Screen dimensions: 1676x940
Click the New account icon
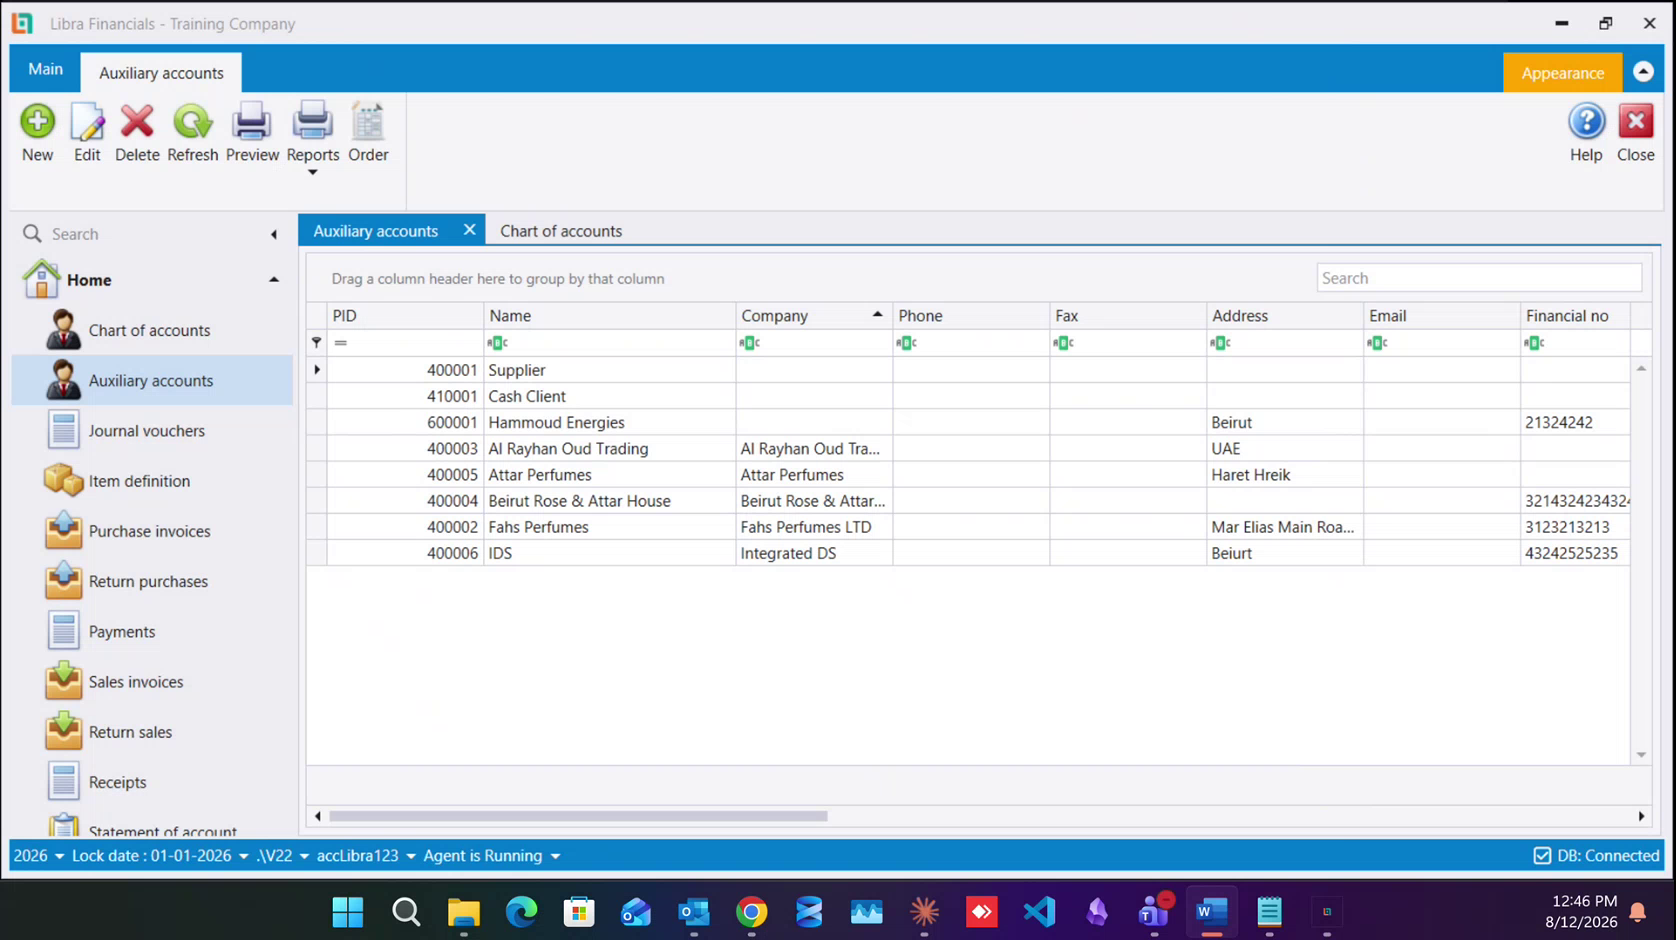pos(37,122)
